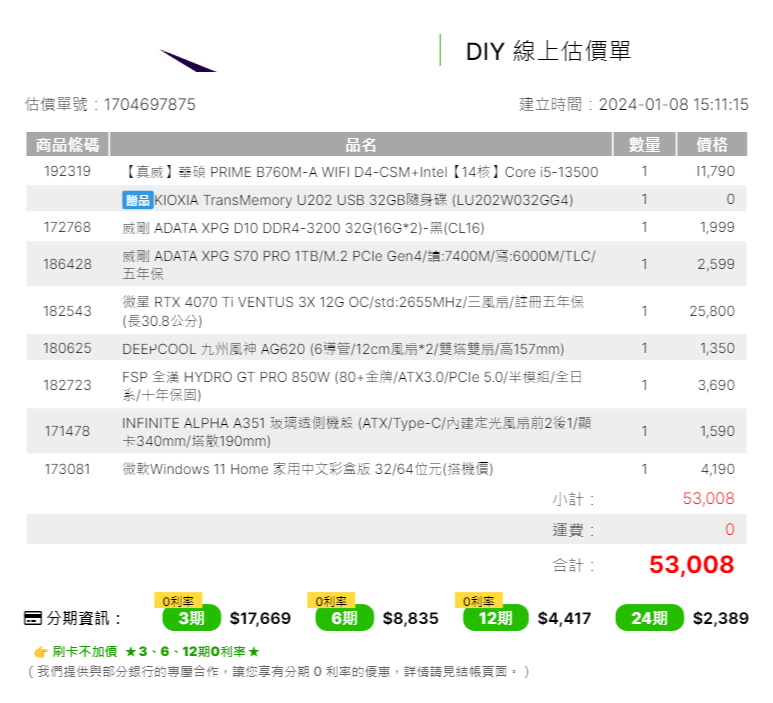
Task: Click the price 11,790
Action: (x=715, y=171)
